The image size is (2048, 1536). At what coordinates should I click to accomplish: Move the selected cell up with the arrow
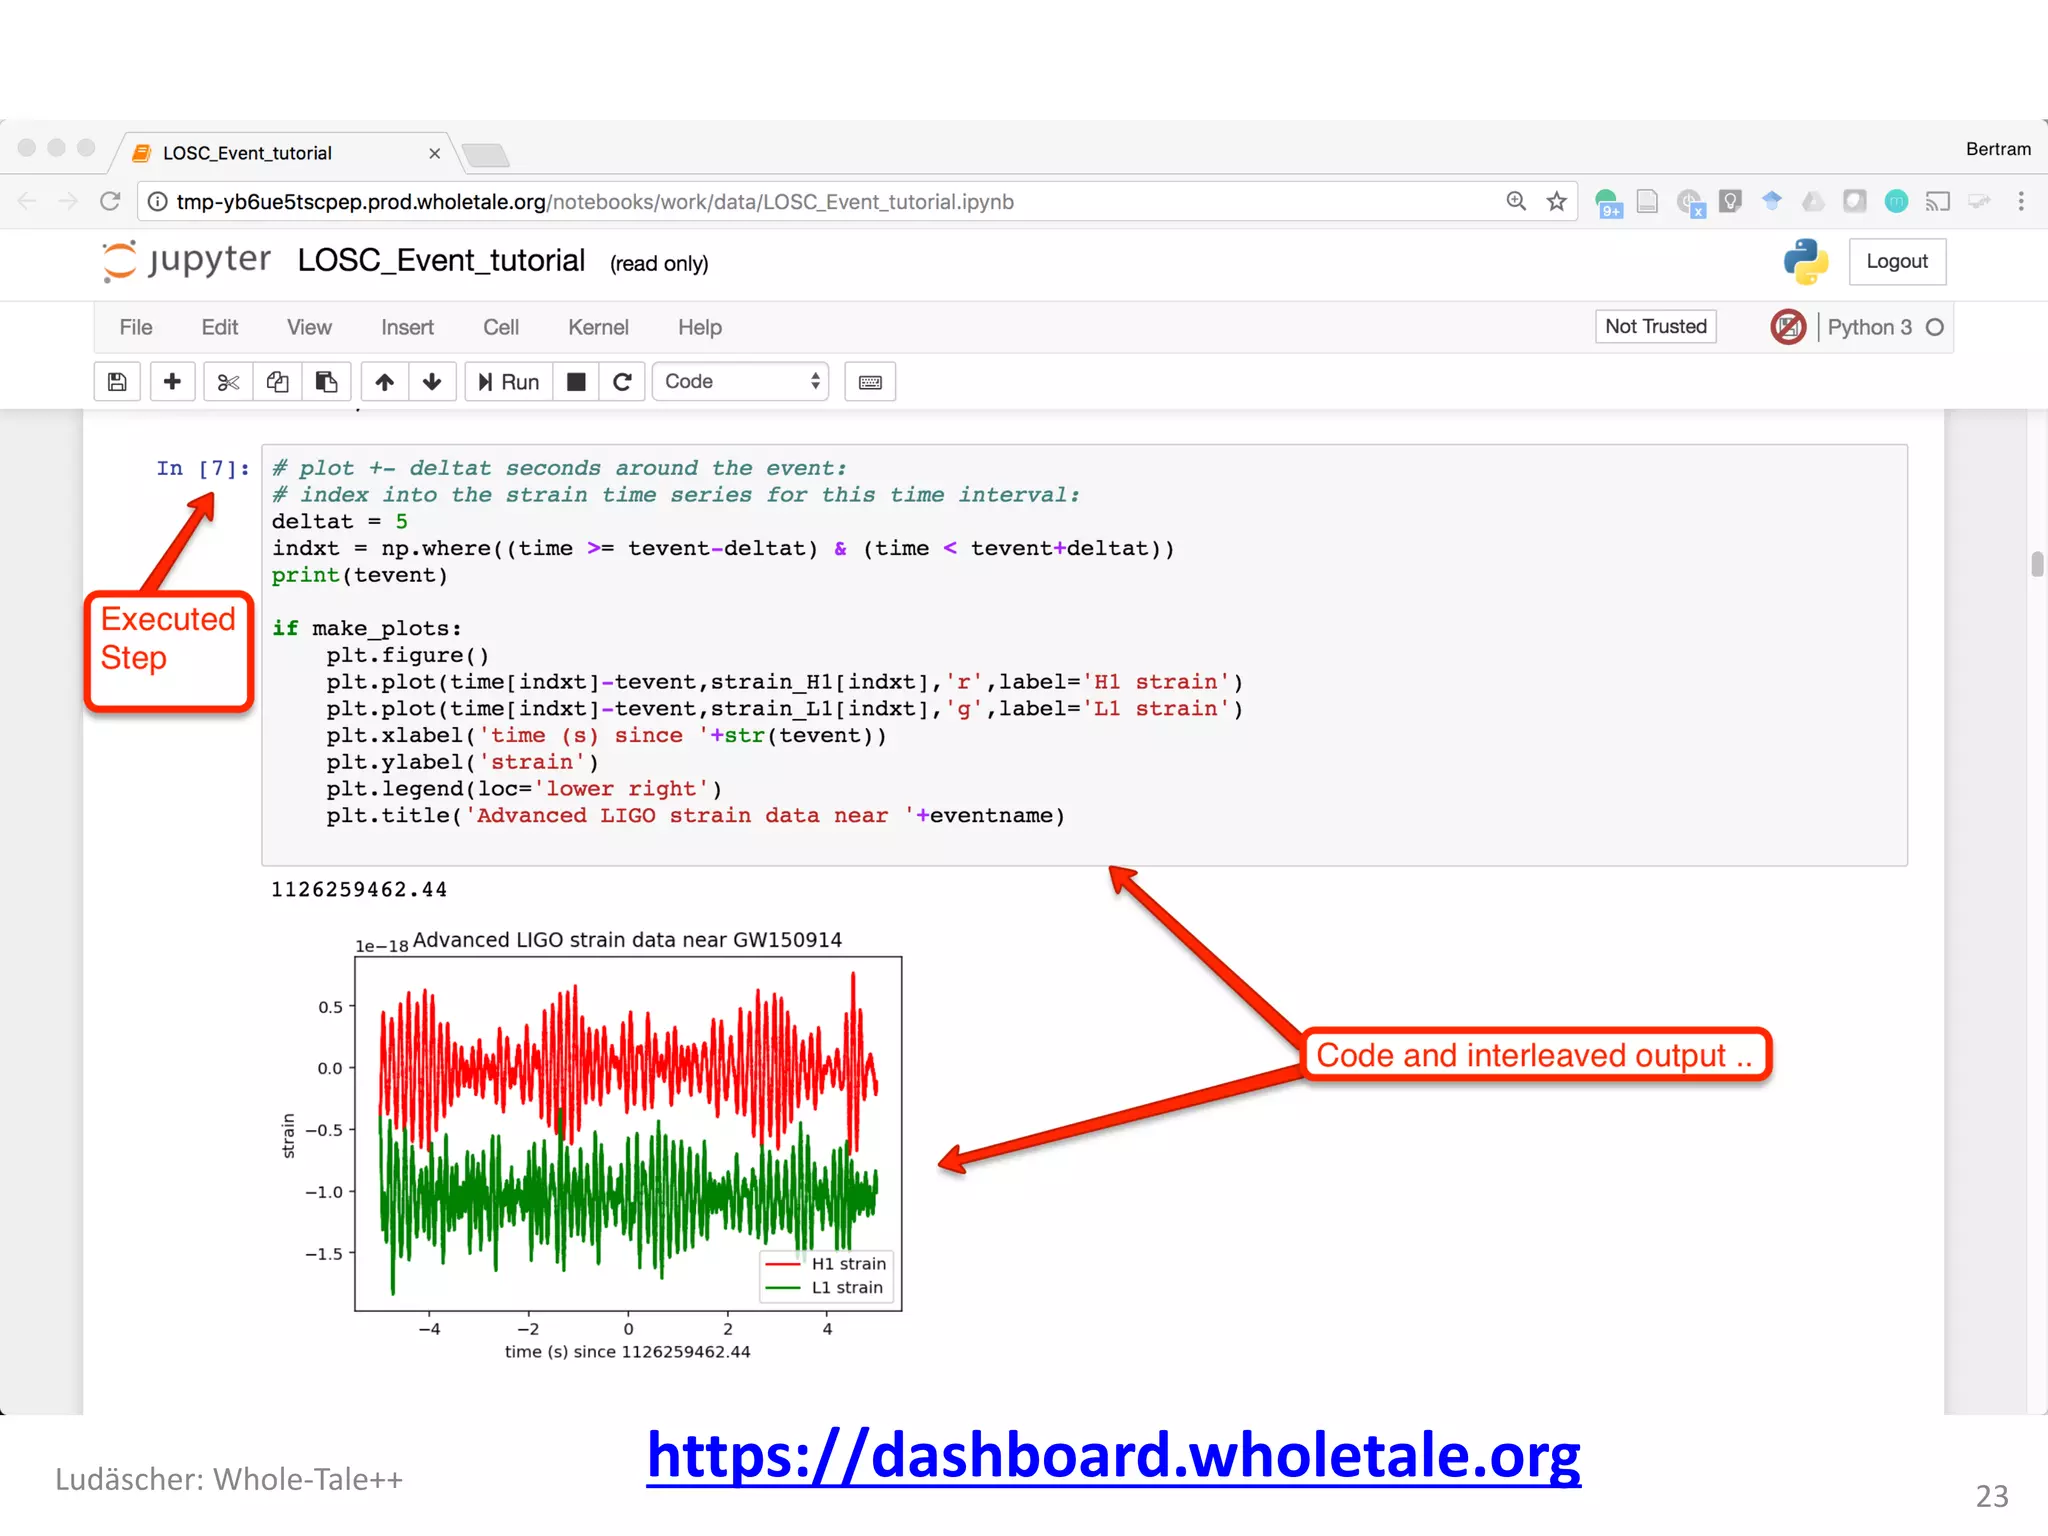click(x=385, y=382)
